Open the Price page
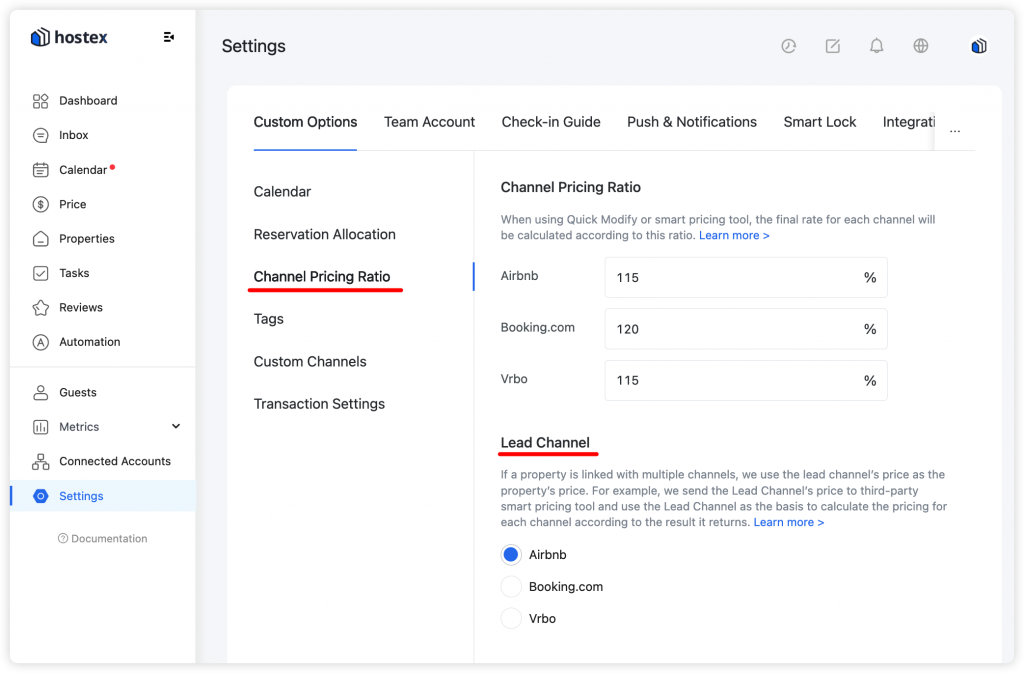 [72, 204]
